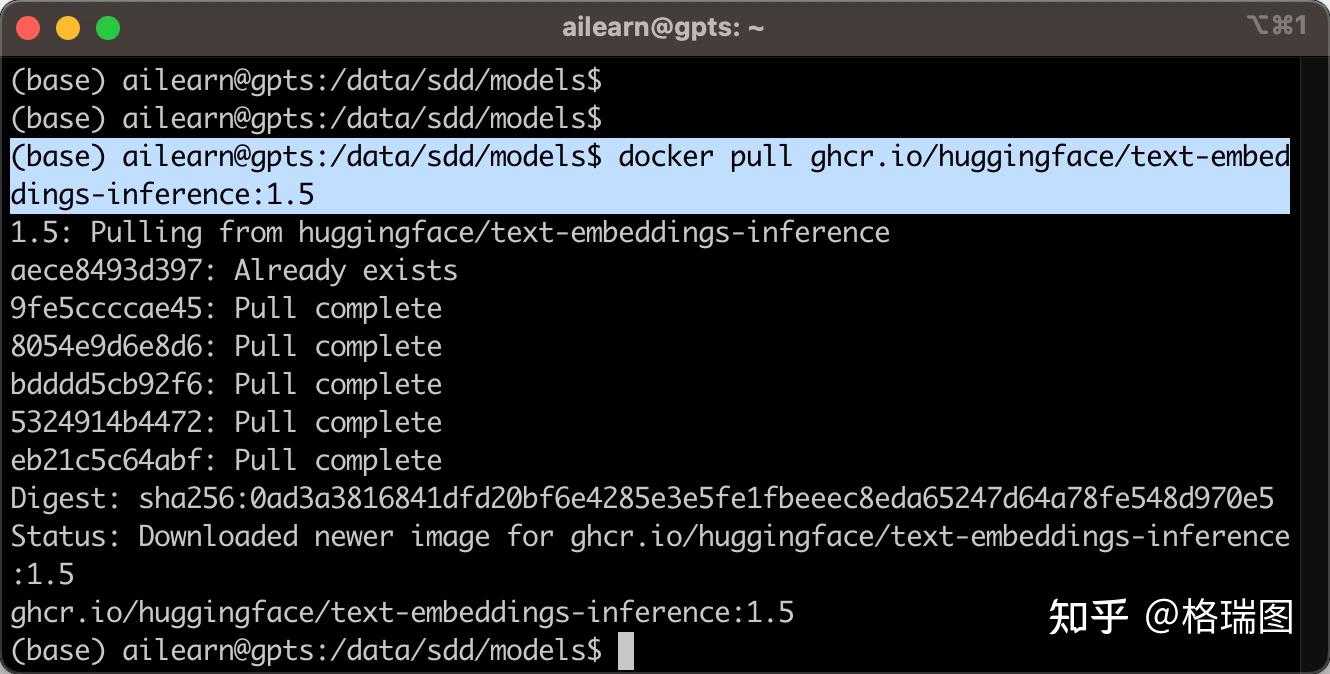
Task: Click the first prompt line at the top
Action: click(306, 80)
